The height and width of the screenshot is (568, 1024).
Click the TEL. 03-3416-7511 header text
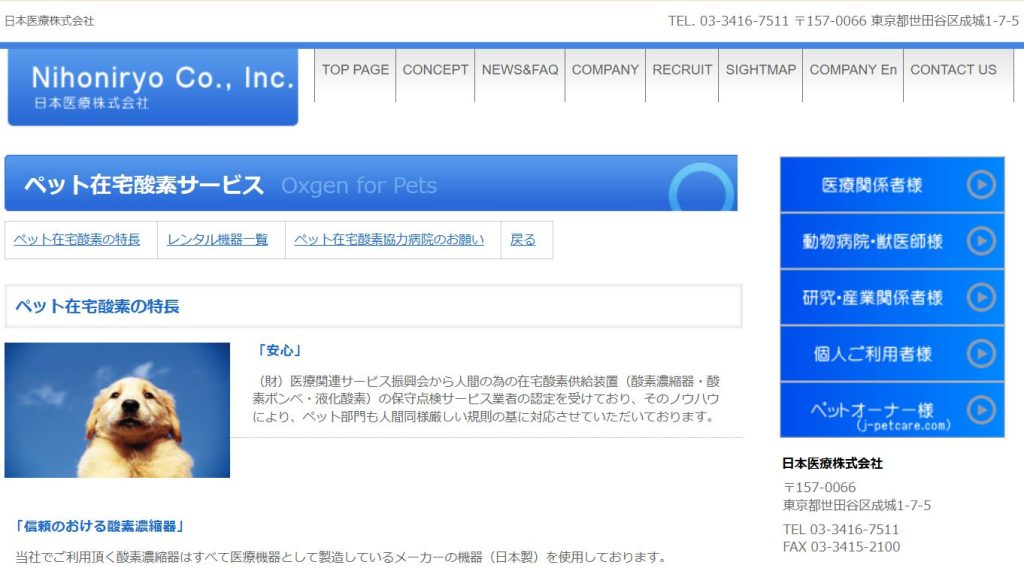tap(728, 21)
